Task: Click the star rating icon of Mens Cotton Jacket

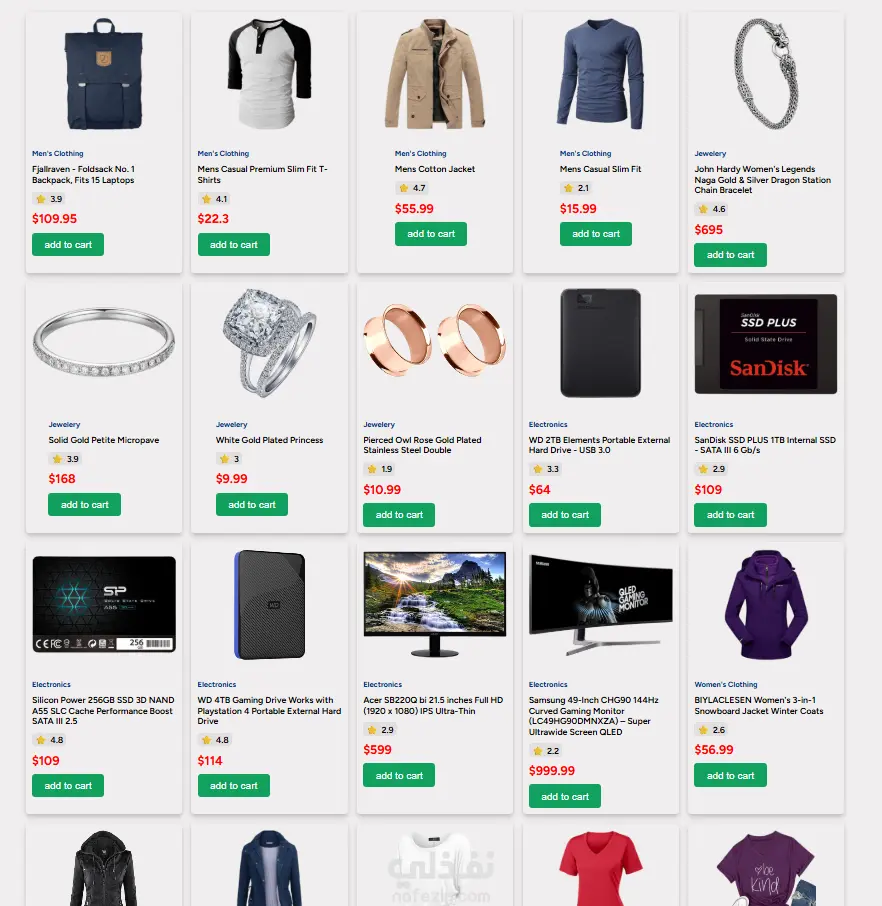Action: pos(403,188)
